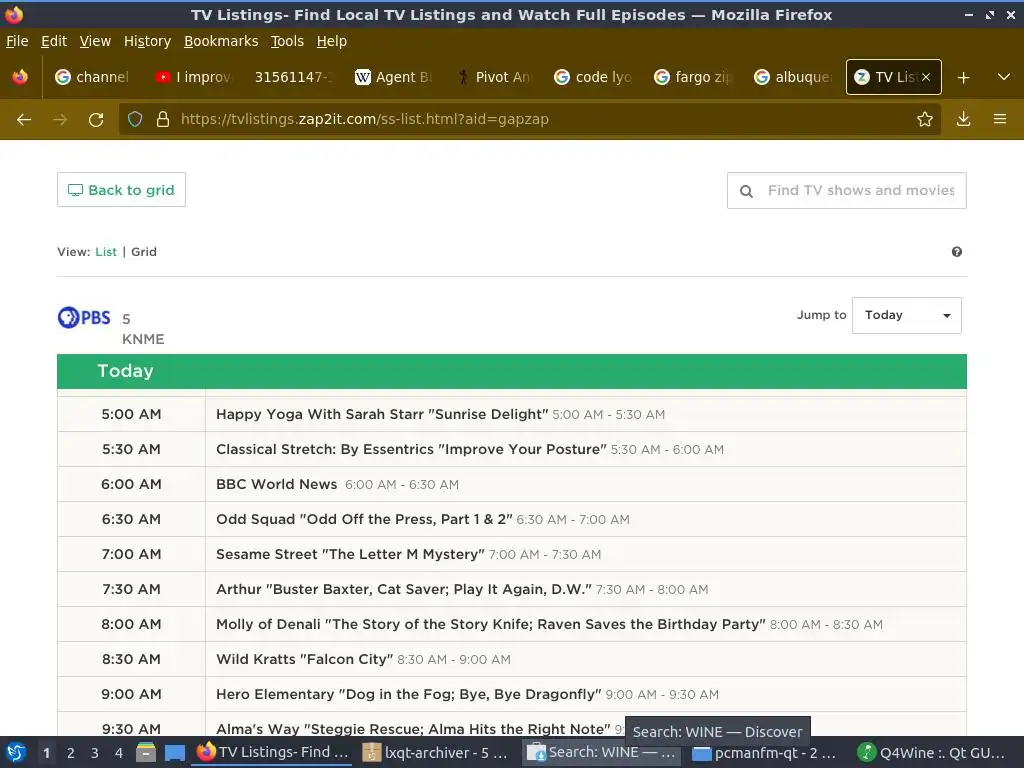Open the Bookmarks menu
1024x768 pixels.
coord(221,41)
